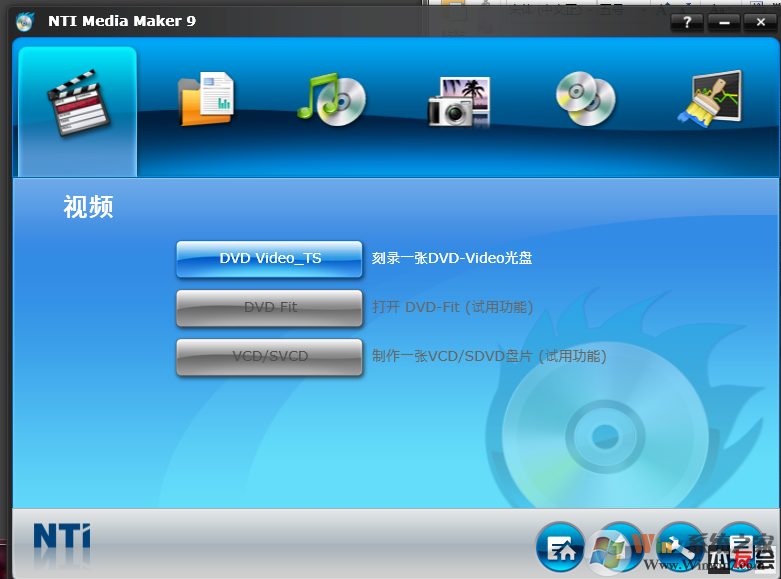781x579 pixels.
Task: Click the greyed DVD Fit button
Action: 269,307
